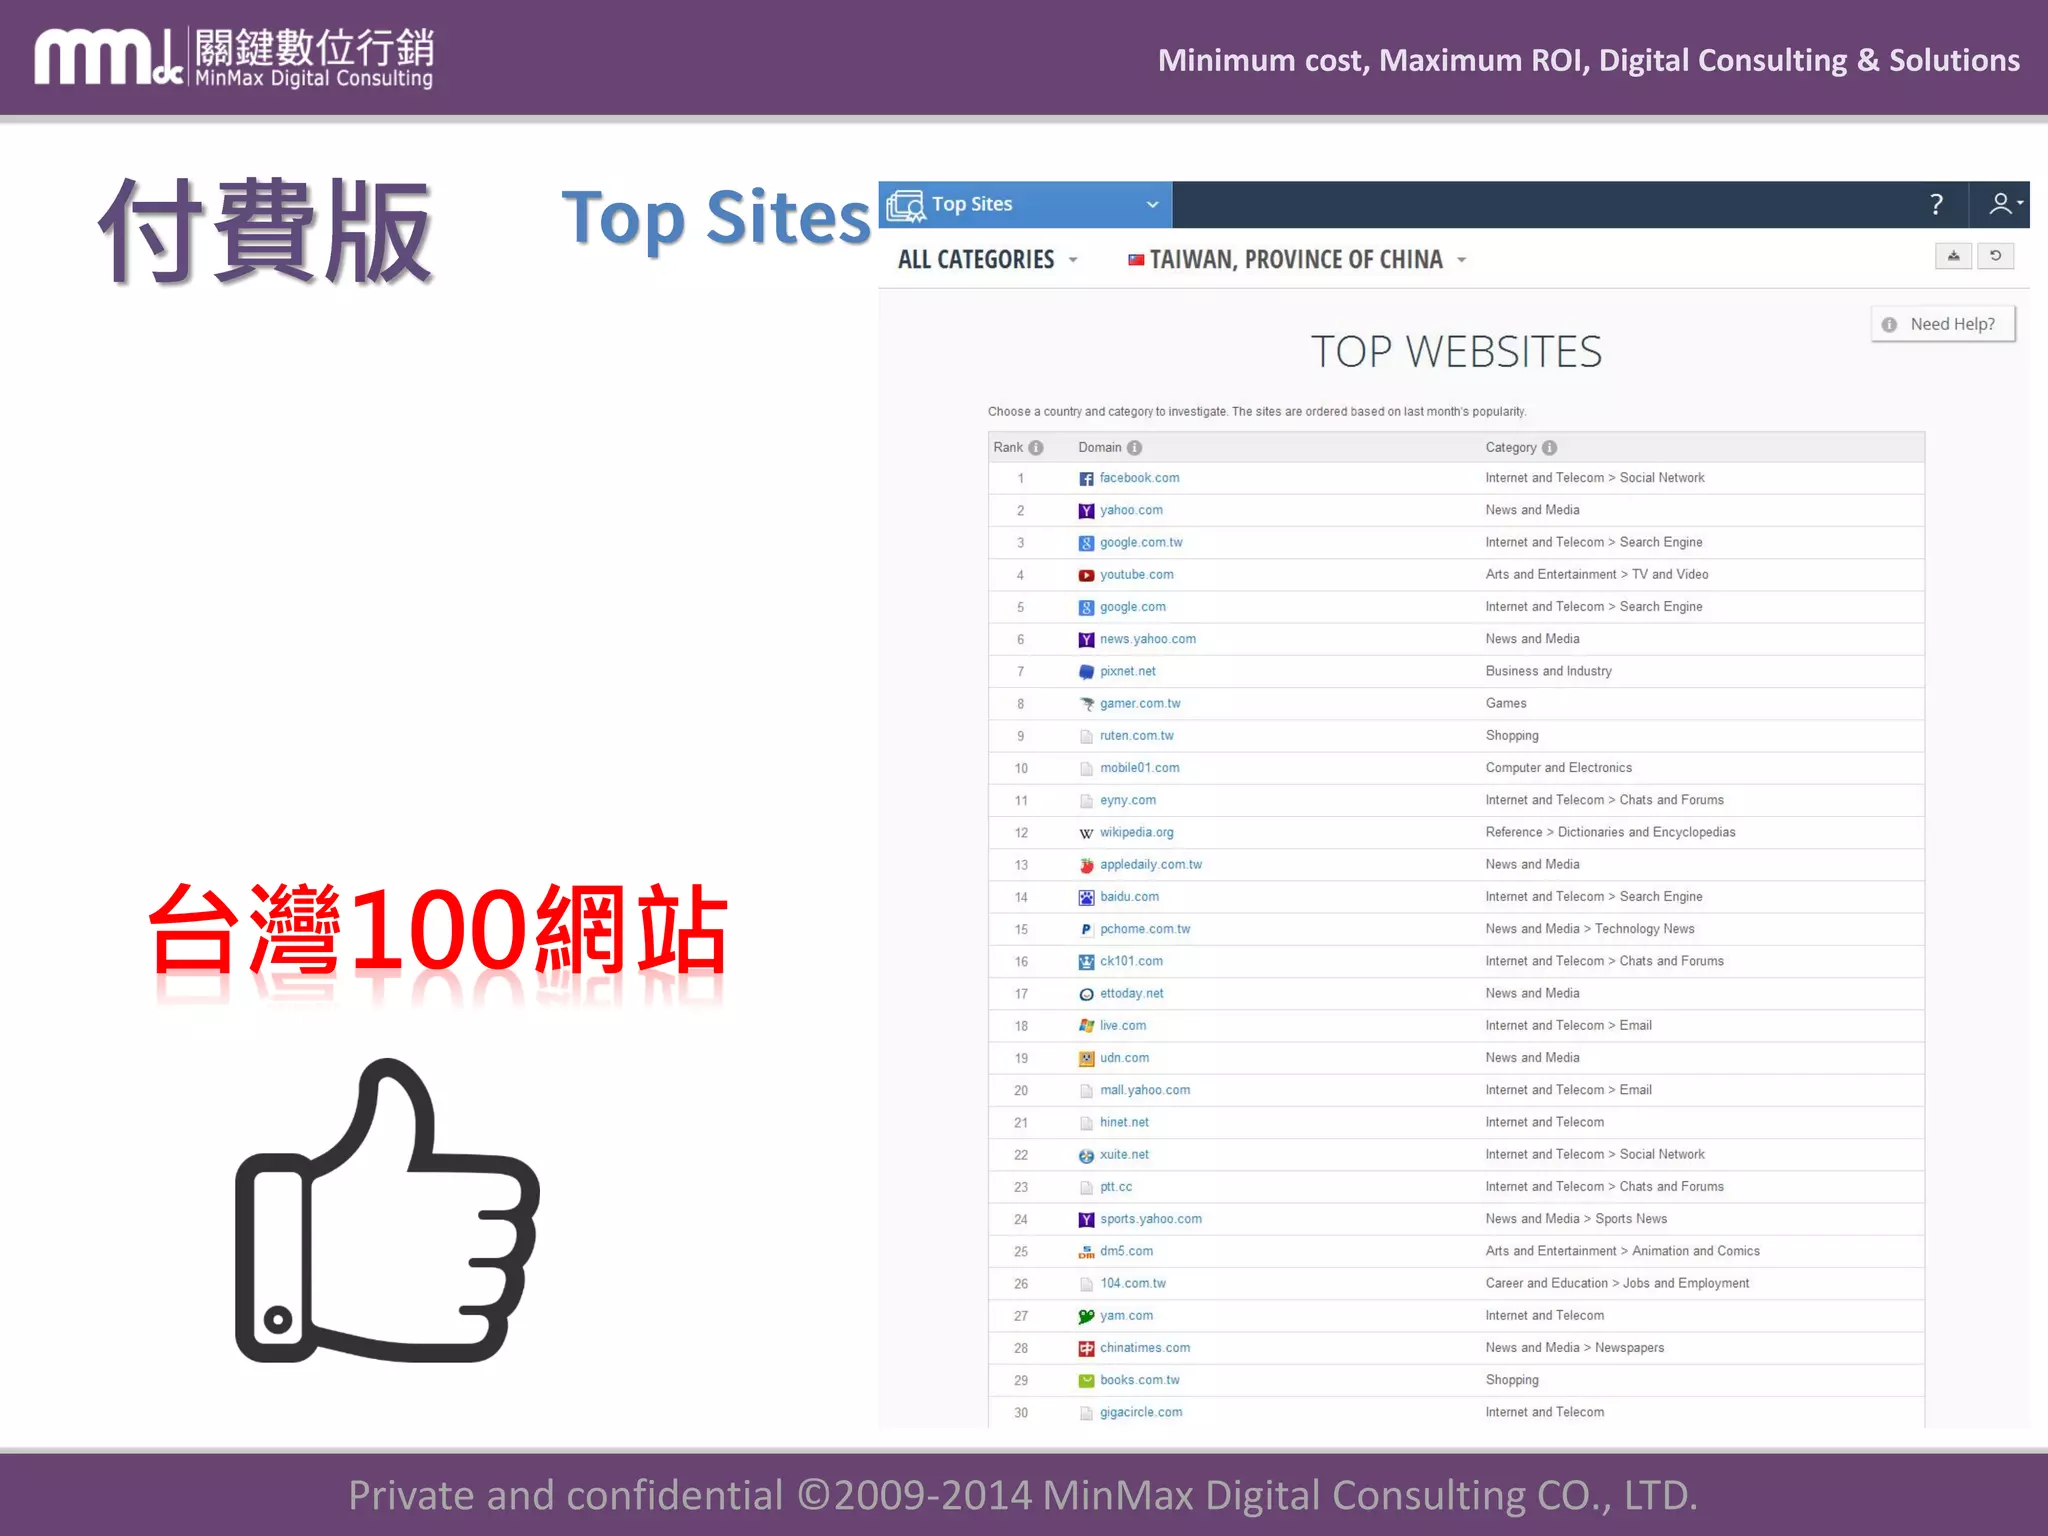
Task: Select mail.yahoo.com in the list
Action: tap(1145, 1090)
